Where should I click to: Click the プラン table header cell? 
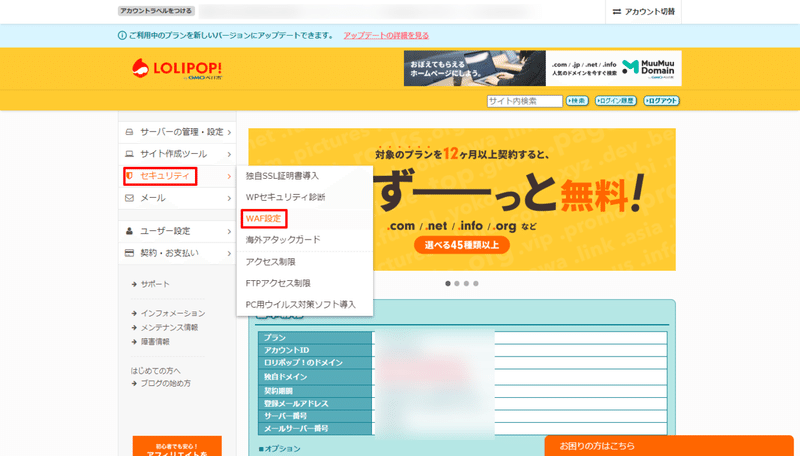[x=315, y=338]
